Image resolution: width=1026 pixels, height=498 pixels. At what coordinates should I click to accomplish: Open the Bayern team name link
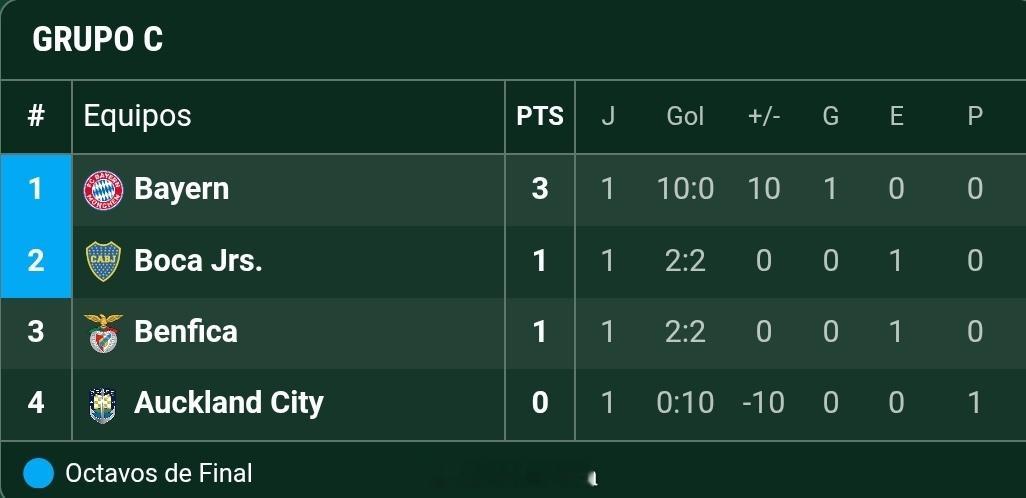point(181,189)
